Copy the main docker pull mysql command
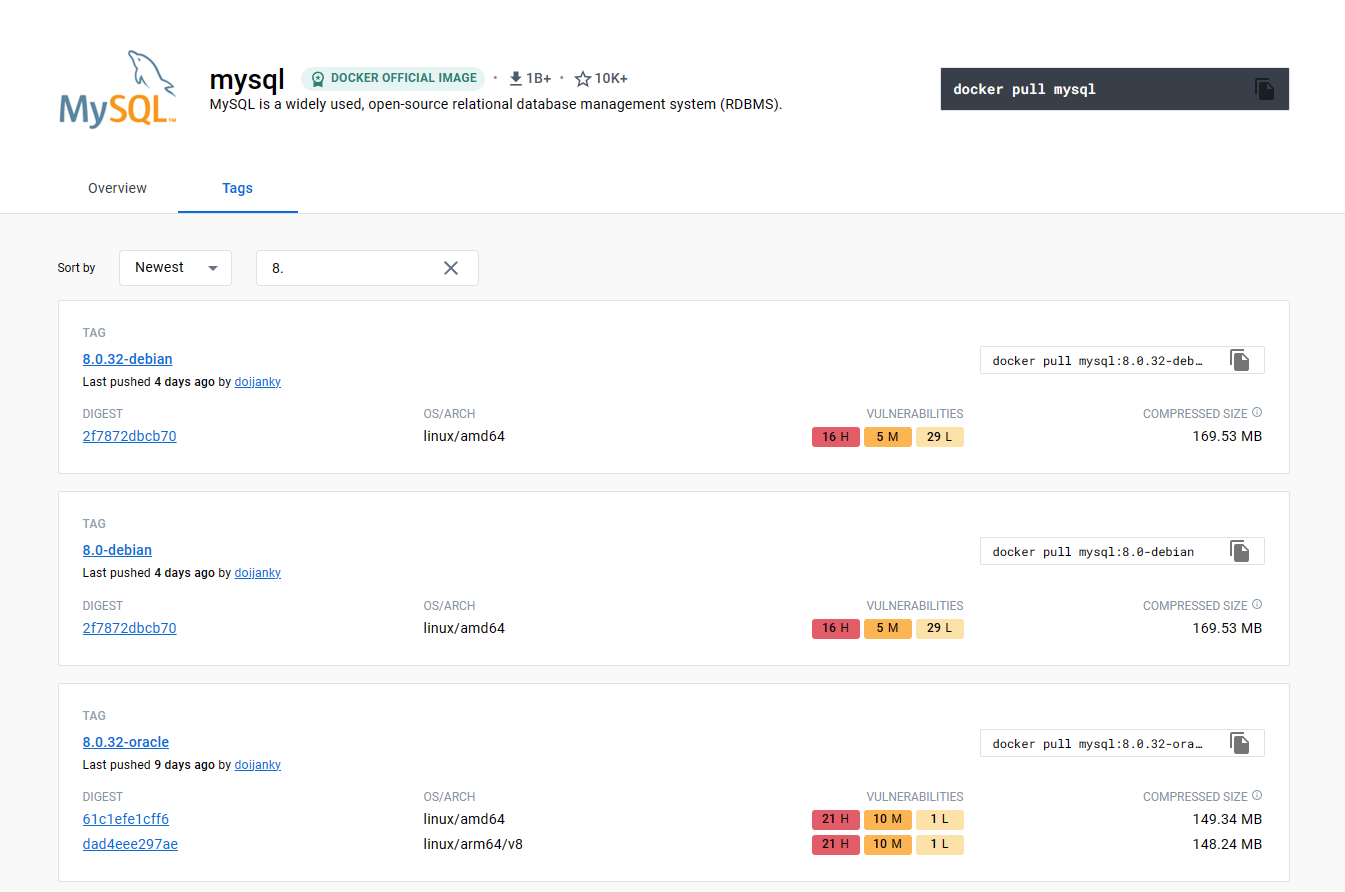Screen dimensions: 1345x892 1265,89
